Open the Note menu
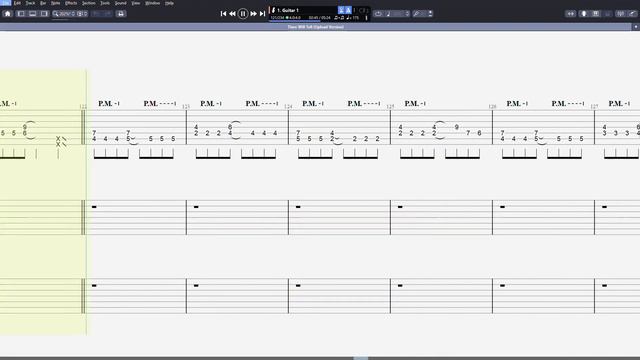640x360 pixels. click(x=56, y=3)
